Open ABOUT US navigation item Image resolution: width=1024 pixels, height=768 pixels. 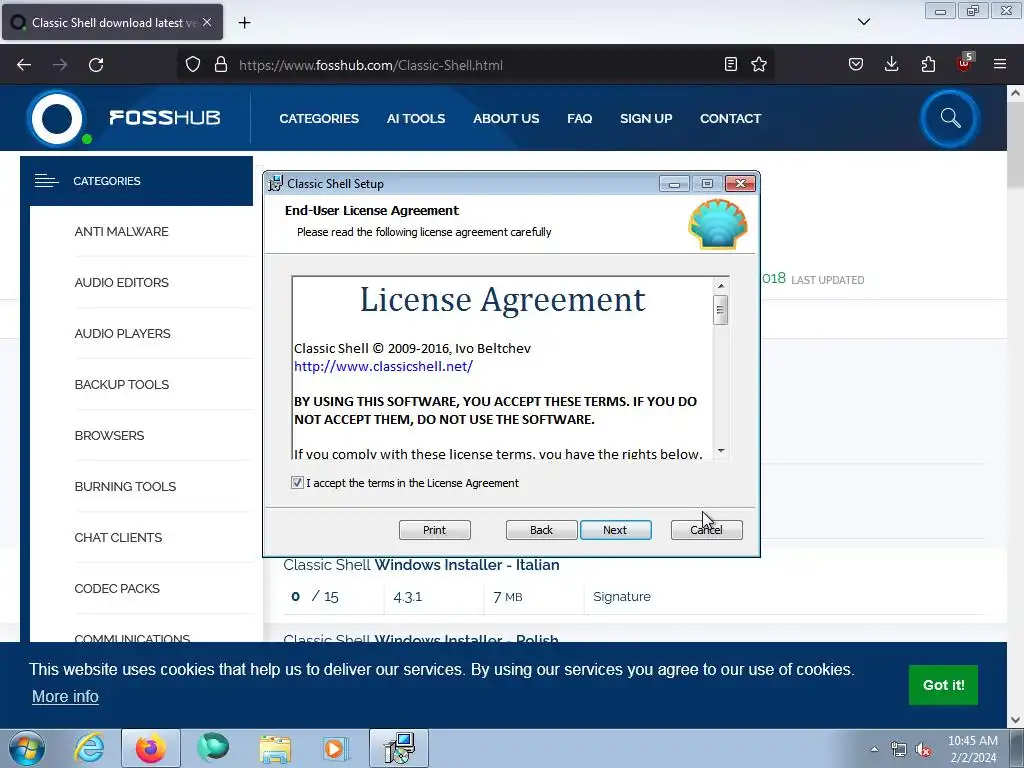pyautogui.click(x=506, y=118)
